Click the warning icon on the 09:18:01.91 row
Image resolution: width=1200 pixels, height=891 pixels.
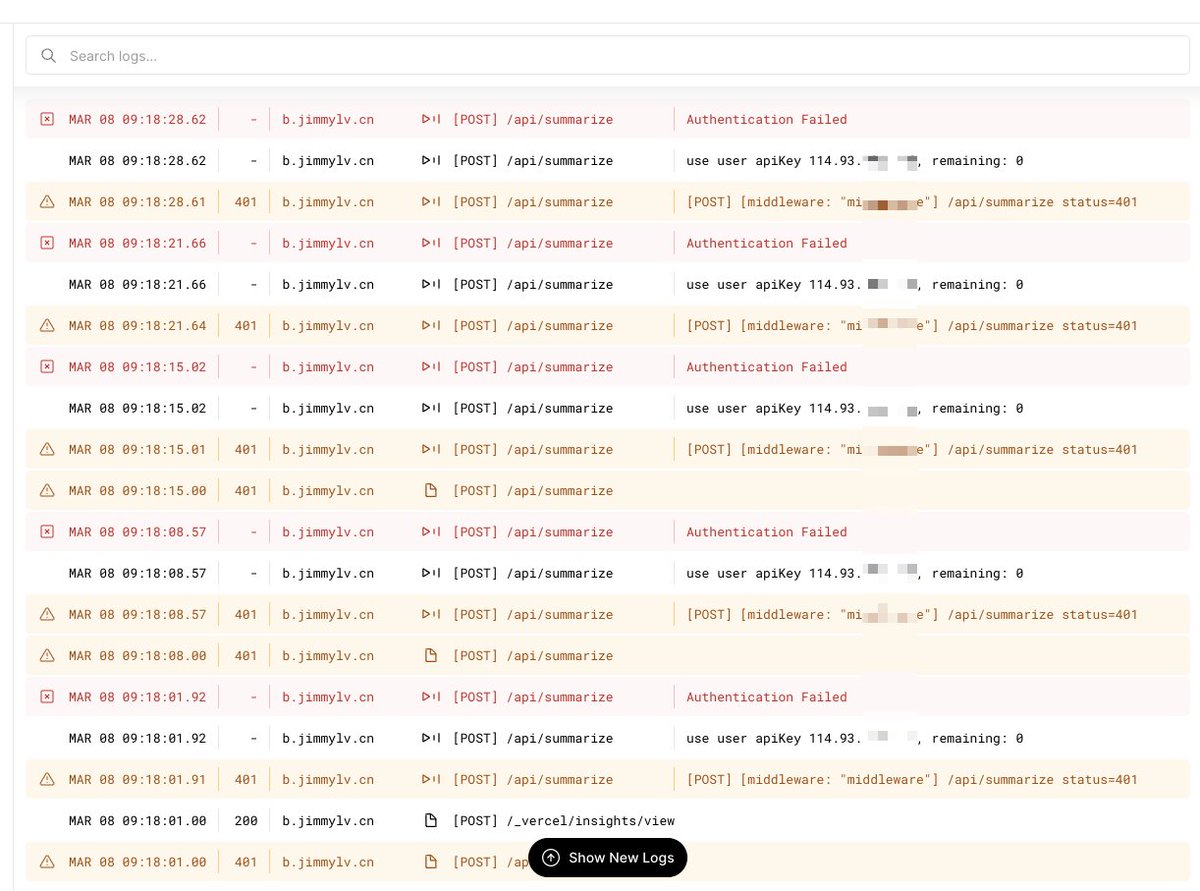(x=47, y=780)
